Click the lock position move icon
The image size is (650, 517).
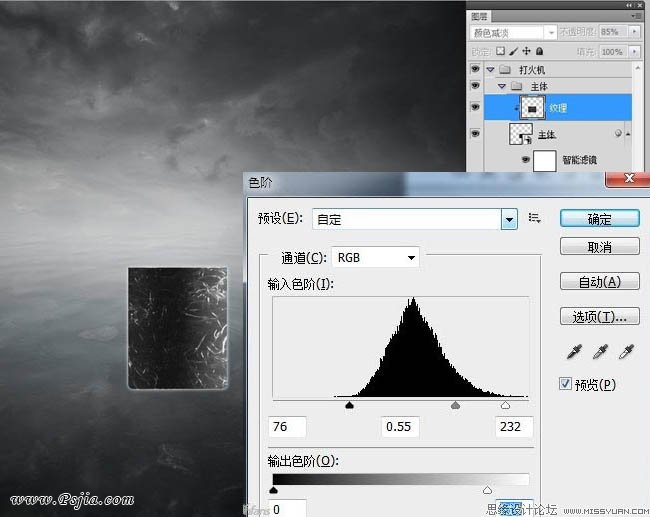[526, 51]
